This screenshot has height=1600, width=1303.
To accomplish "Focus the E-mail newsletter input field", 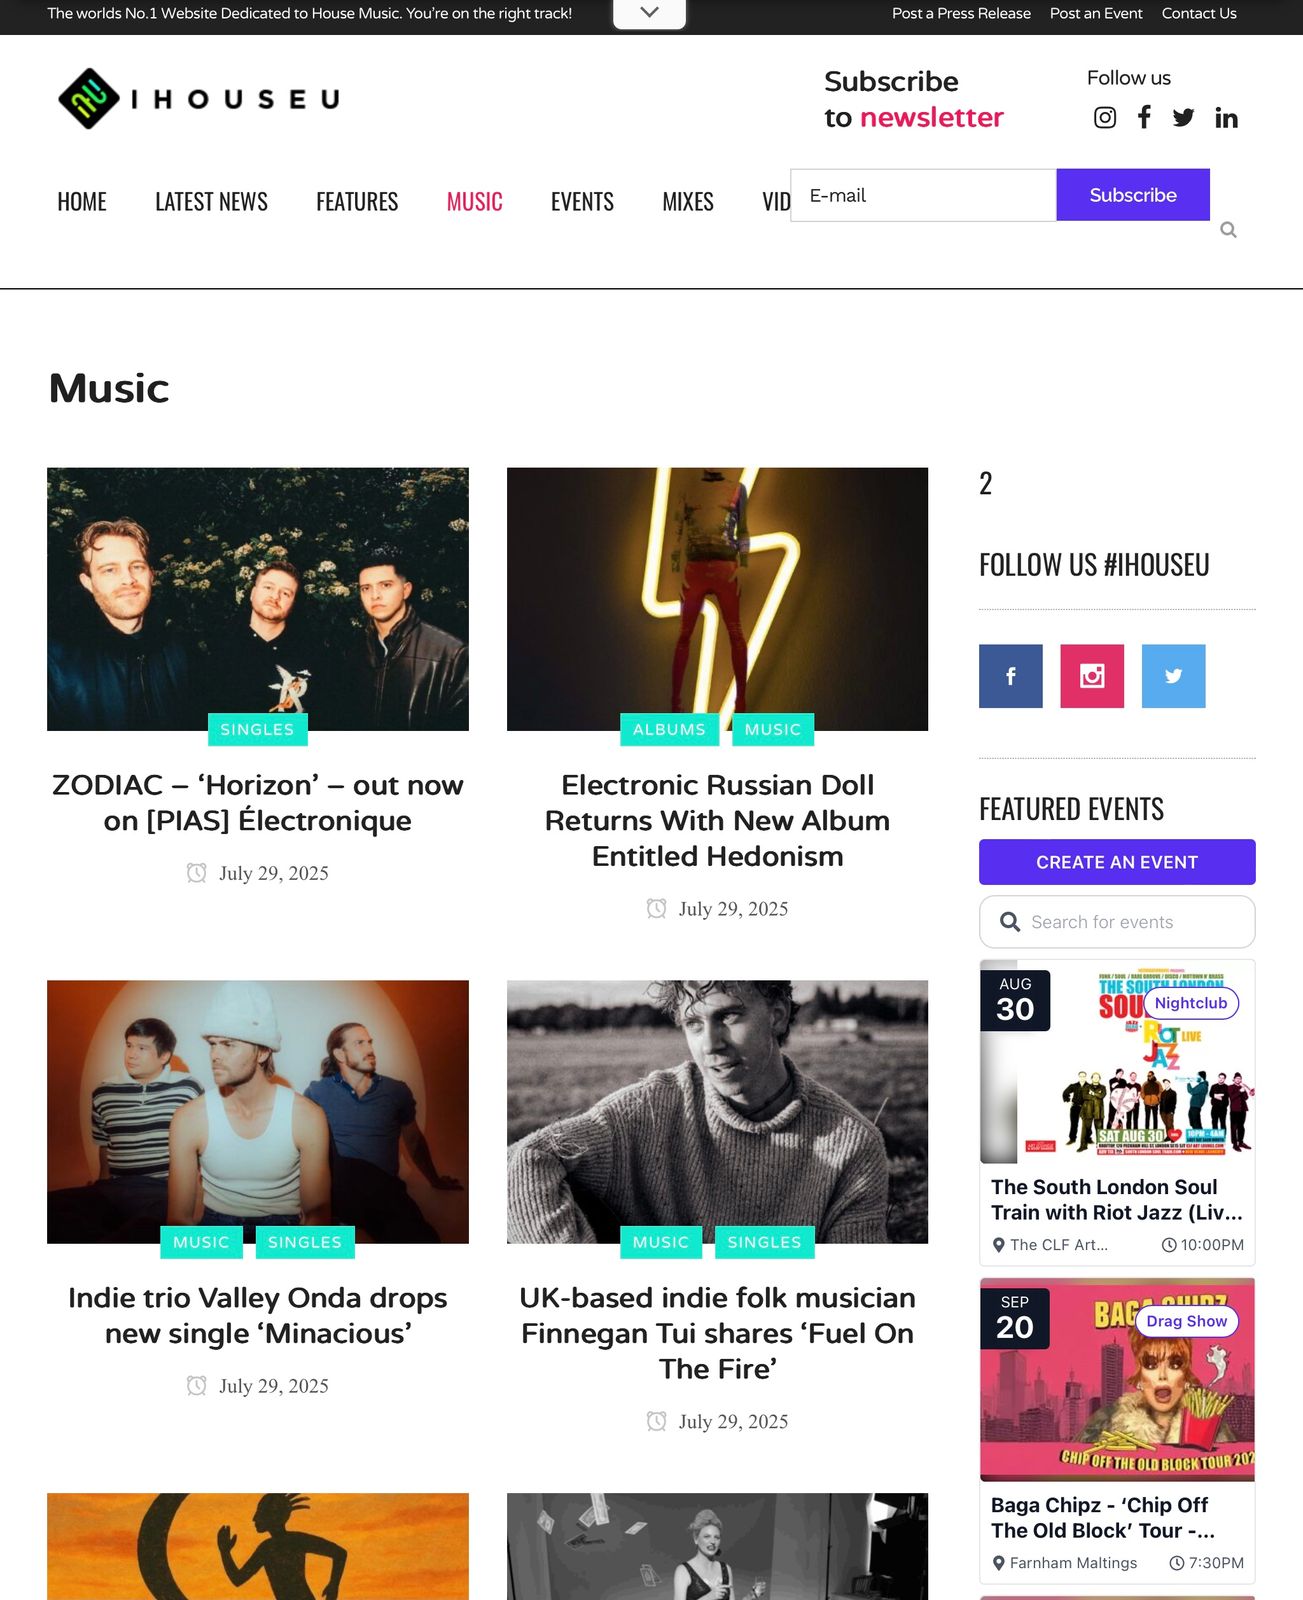I will click(923, 195).
